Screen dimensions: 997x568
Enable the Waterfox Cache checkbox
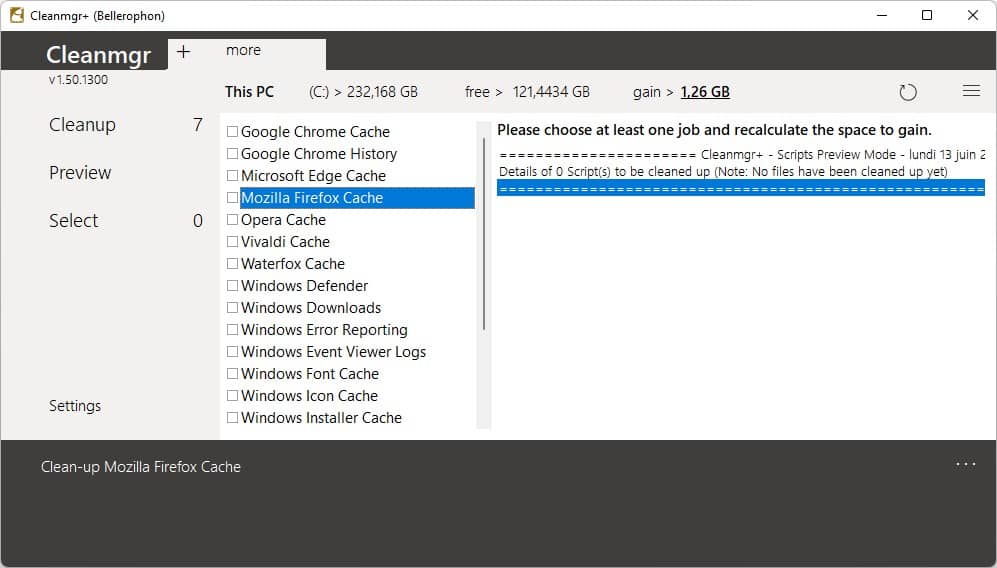[232, 263]
